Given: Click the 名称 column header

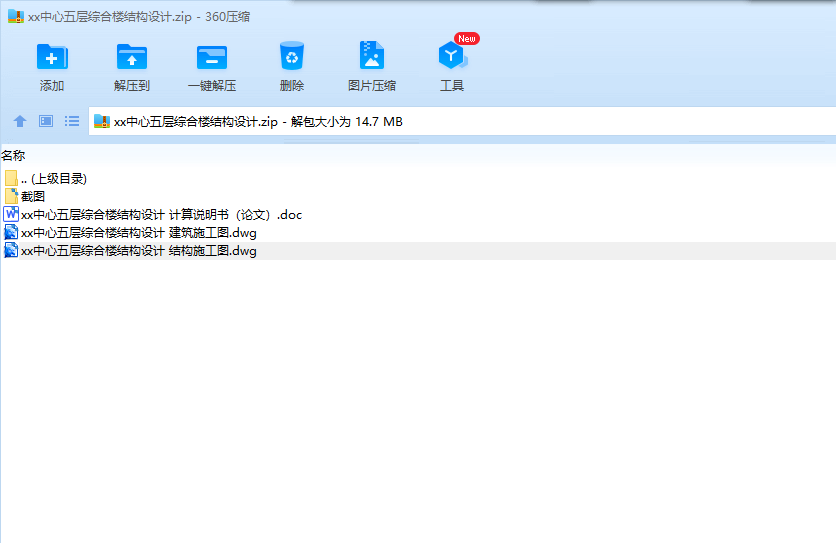Looking at the screenshot, I should [x=13, y=156].
